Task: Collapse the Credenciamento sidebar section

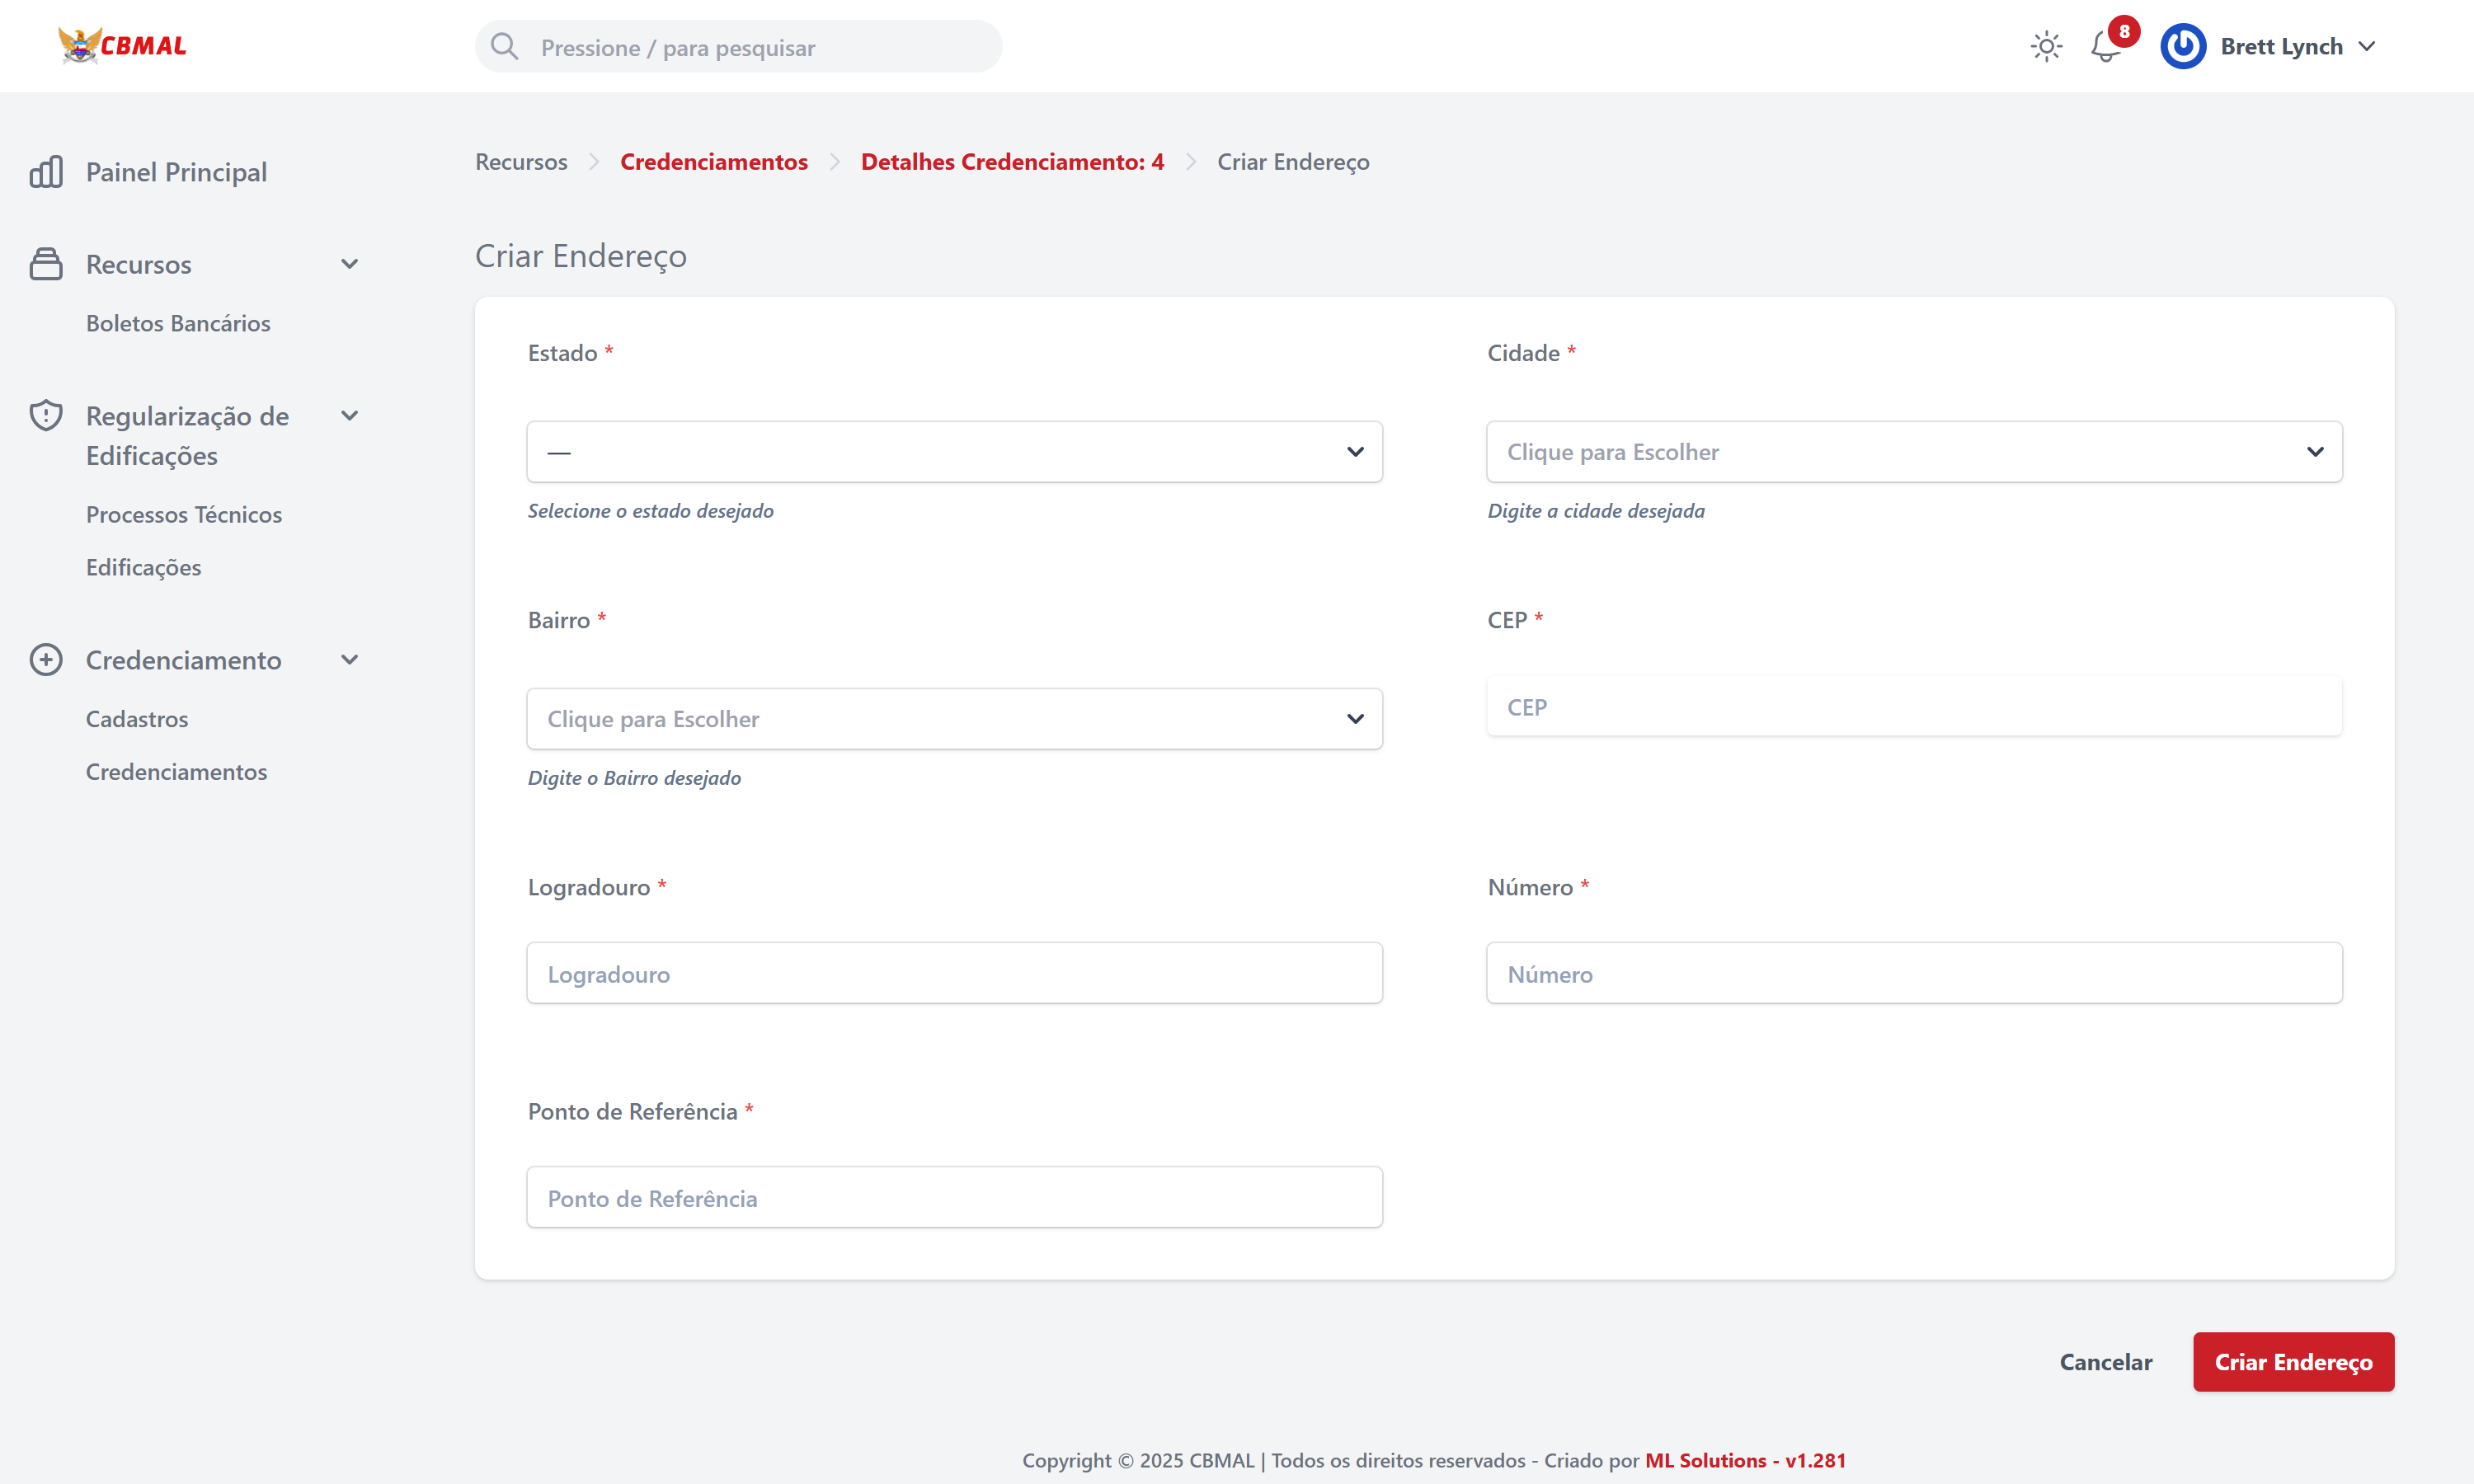Action: [349, 660]
